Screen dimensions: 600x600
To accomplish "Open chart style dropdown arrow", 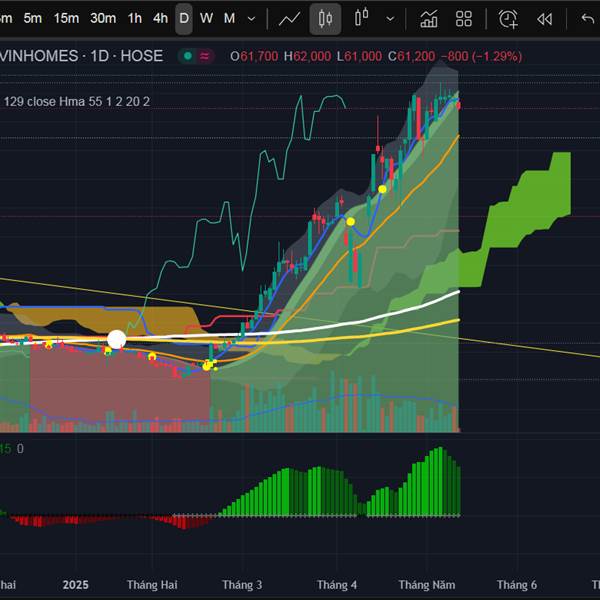I will [390, 18].
